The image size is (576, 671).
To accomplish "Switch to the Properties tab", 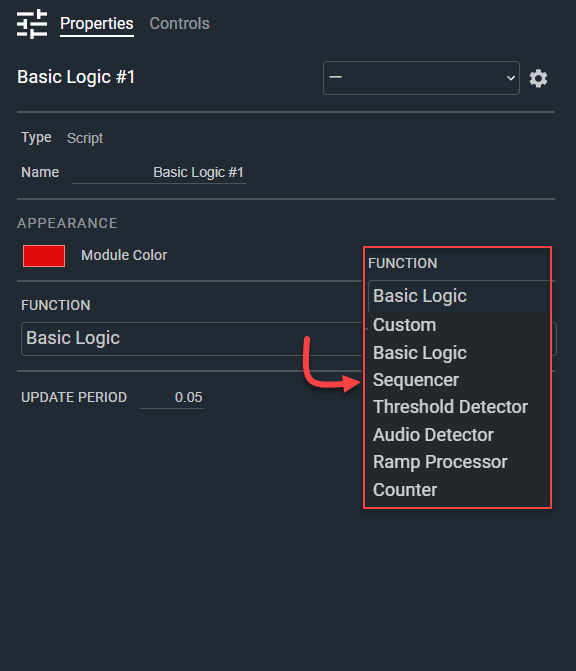I will pos(97,24).
